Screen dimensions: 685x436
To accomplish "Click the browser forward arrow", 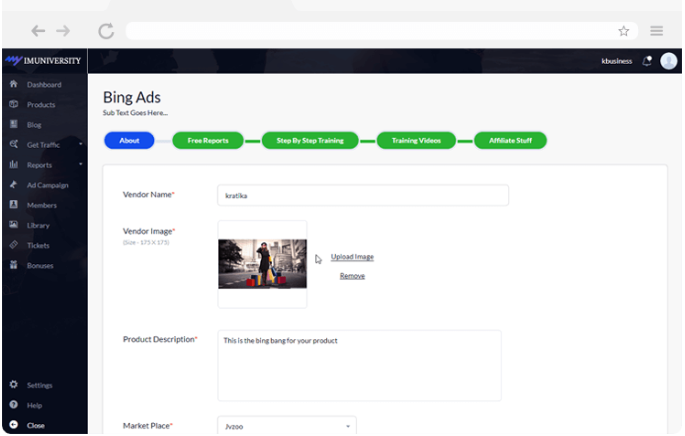I will tap(63, 31).
